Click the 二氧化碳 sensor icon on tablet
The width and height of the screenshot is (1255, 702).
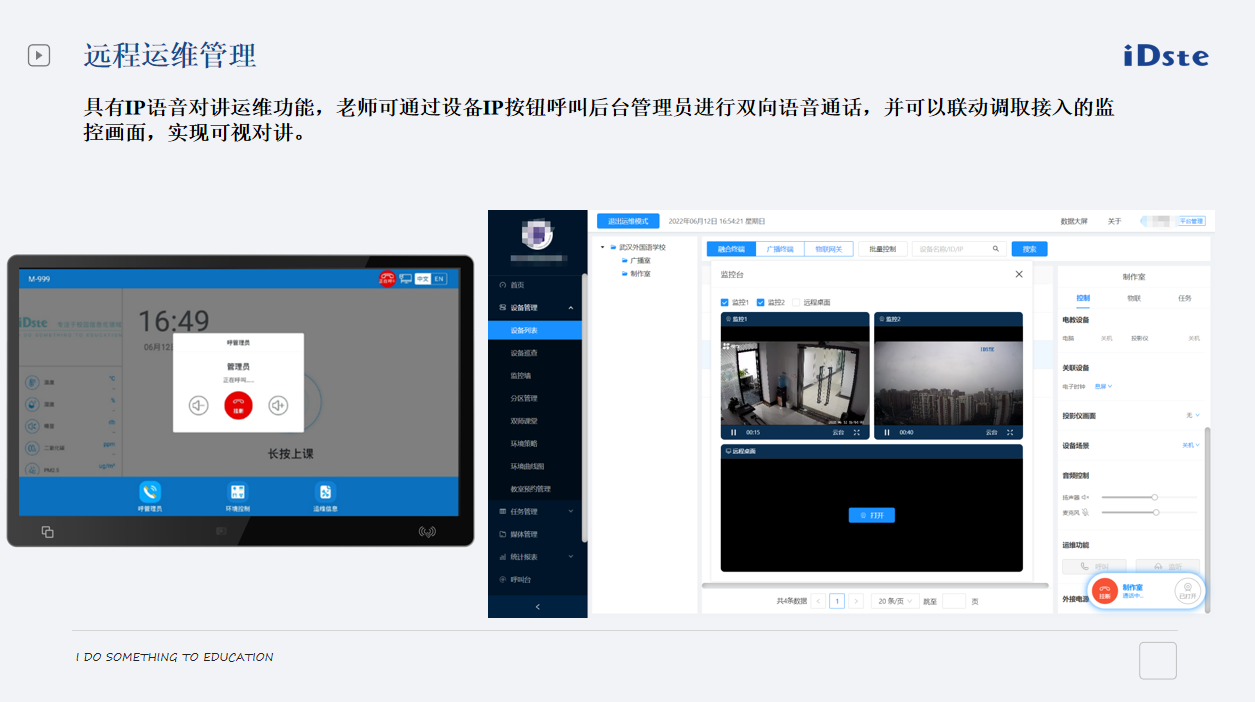[x=33, y=446]
